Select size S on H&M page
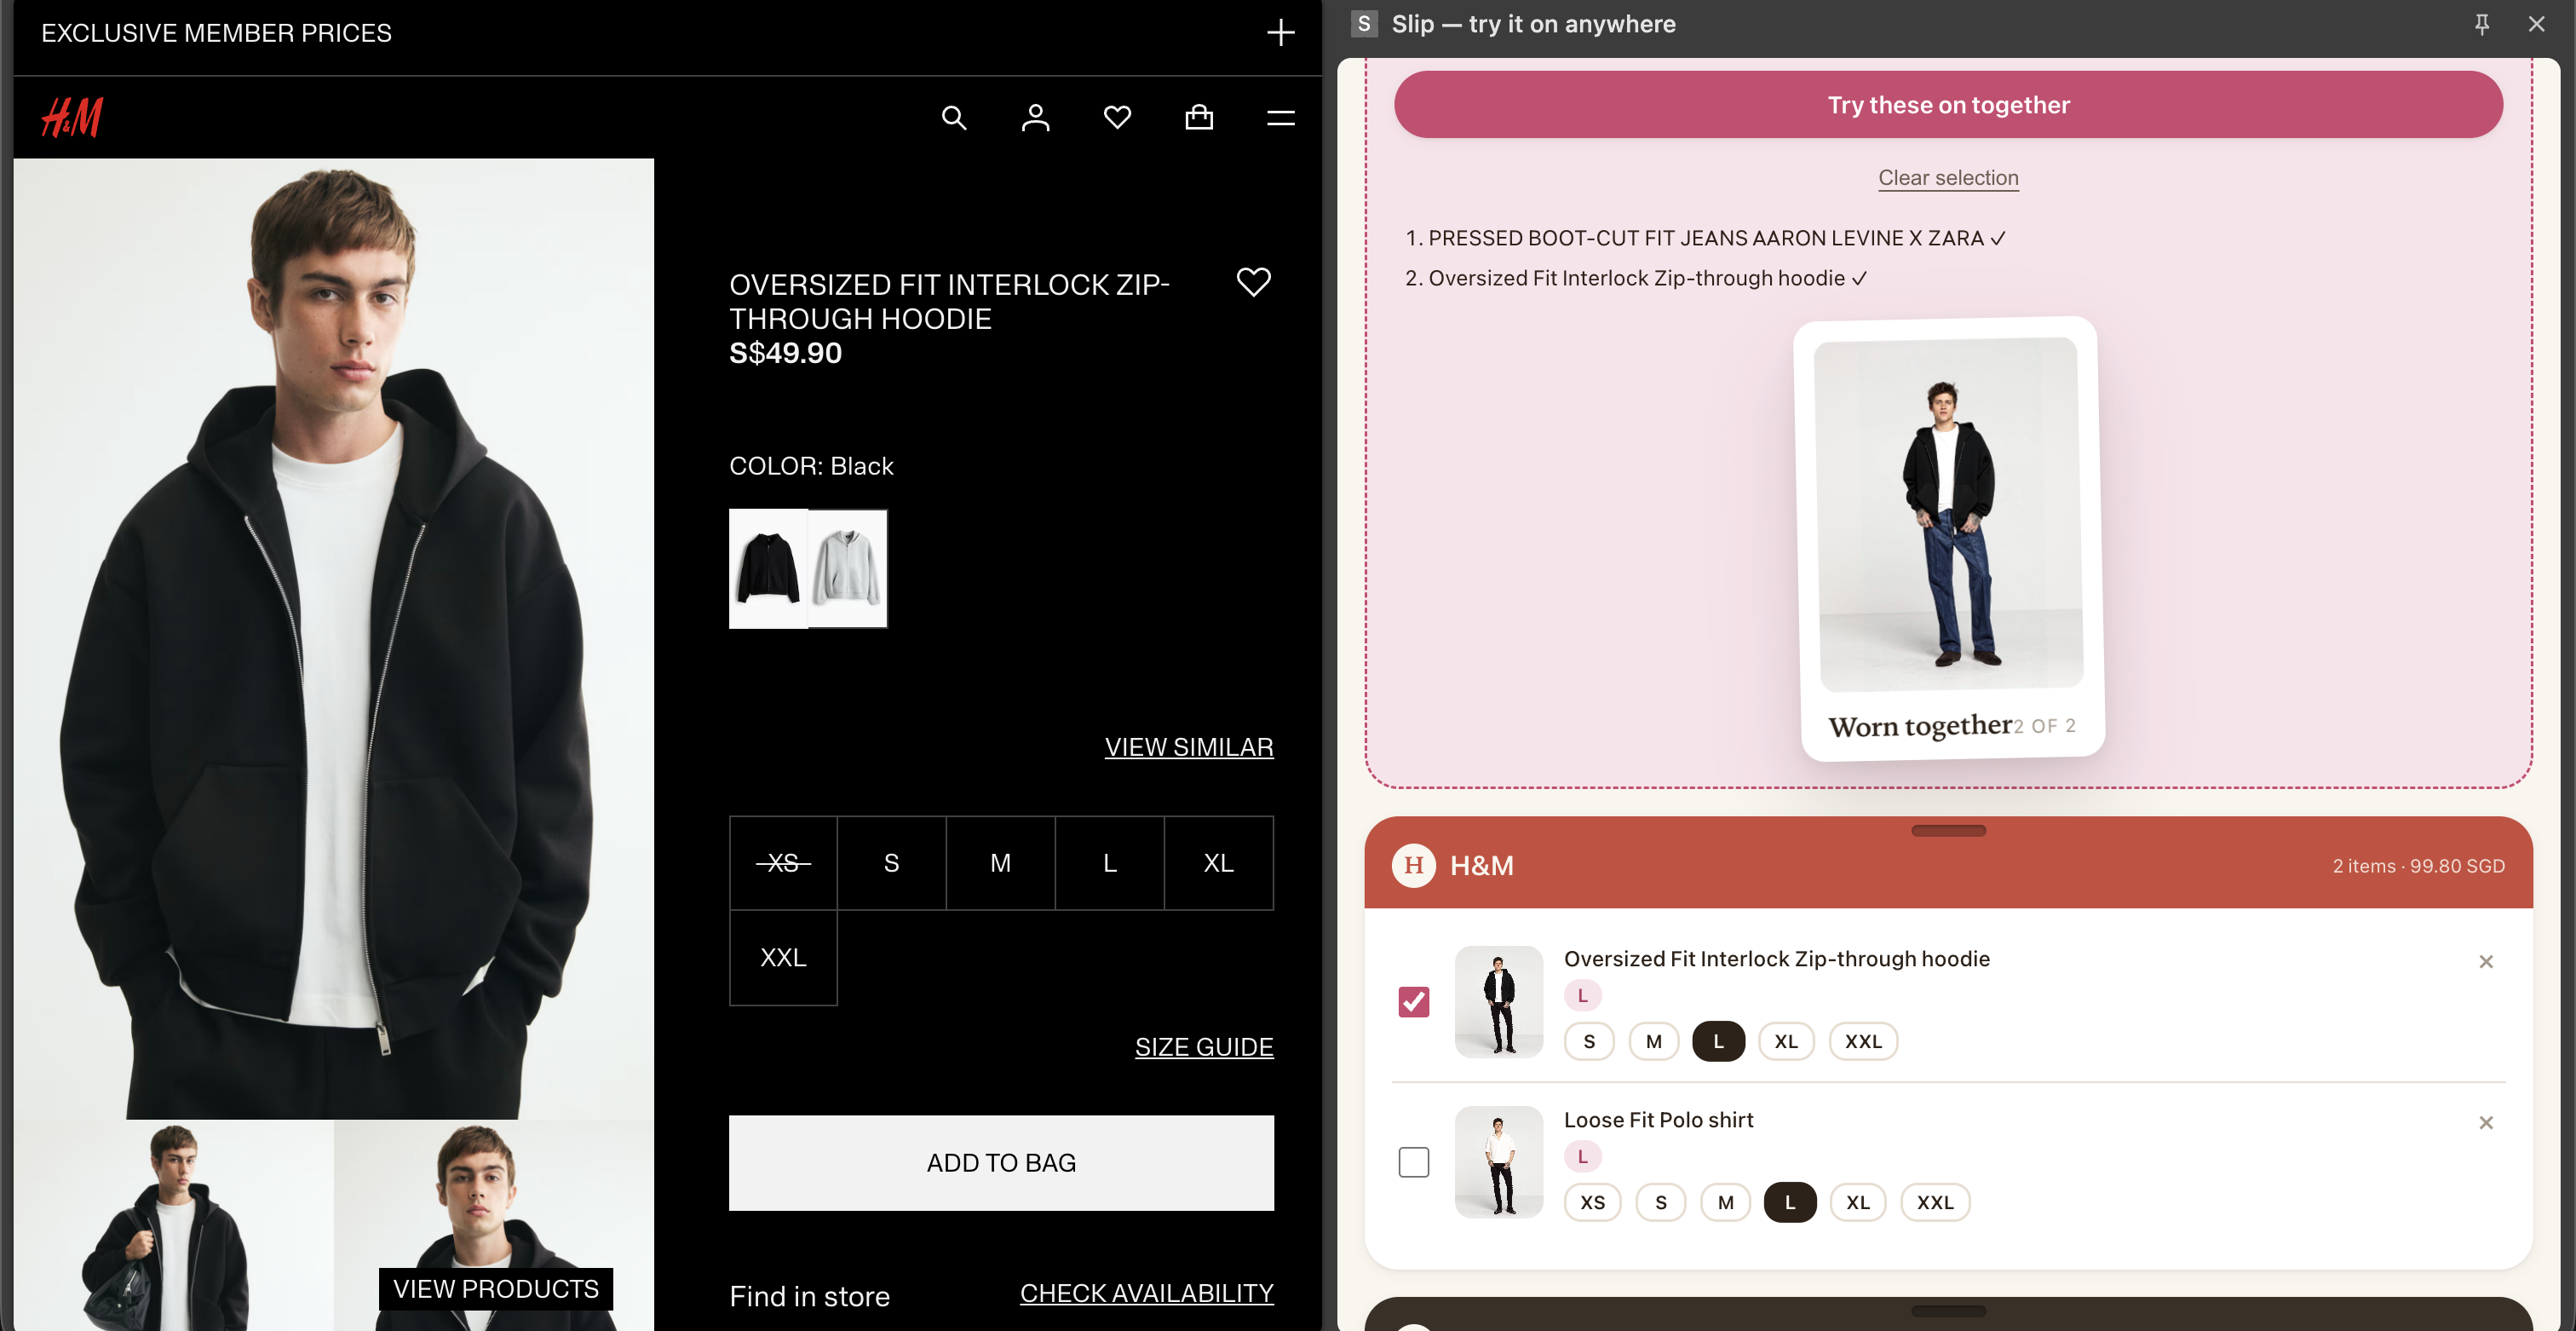Viewport: 2576px width, 1331px height. click(891, 863)
